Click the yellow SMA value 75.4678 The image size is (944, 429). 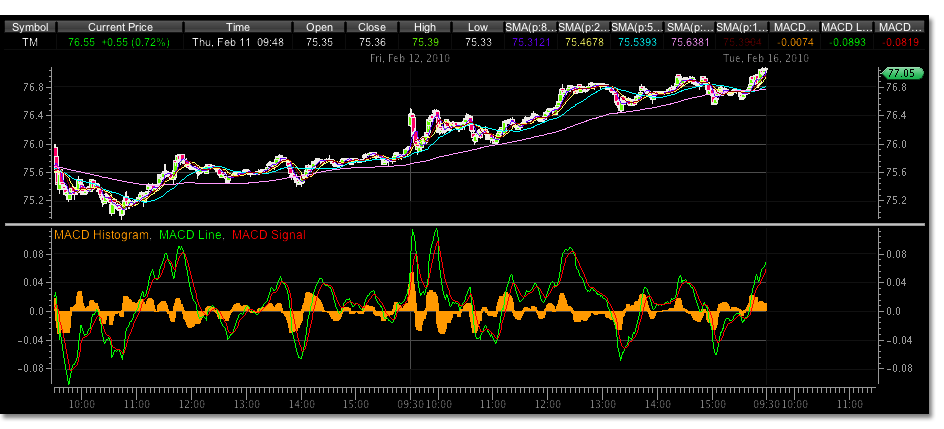(x=583, y=44)
